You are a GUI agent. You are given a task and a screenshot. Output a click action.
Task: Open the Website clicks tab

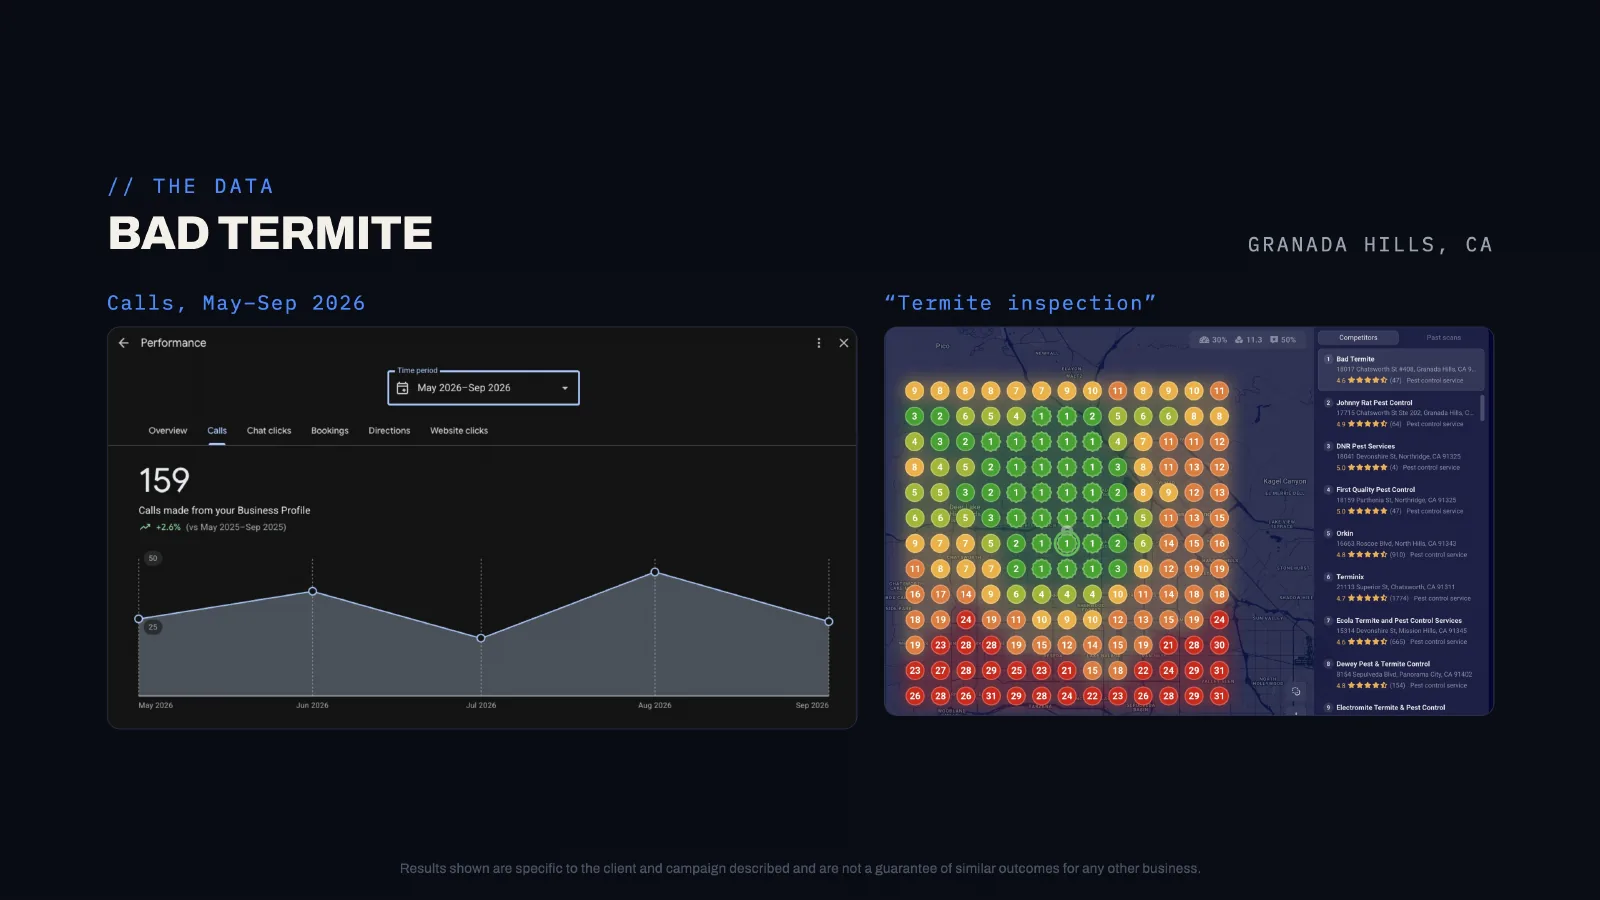pos(459,431)
